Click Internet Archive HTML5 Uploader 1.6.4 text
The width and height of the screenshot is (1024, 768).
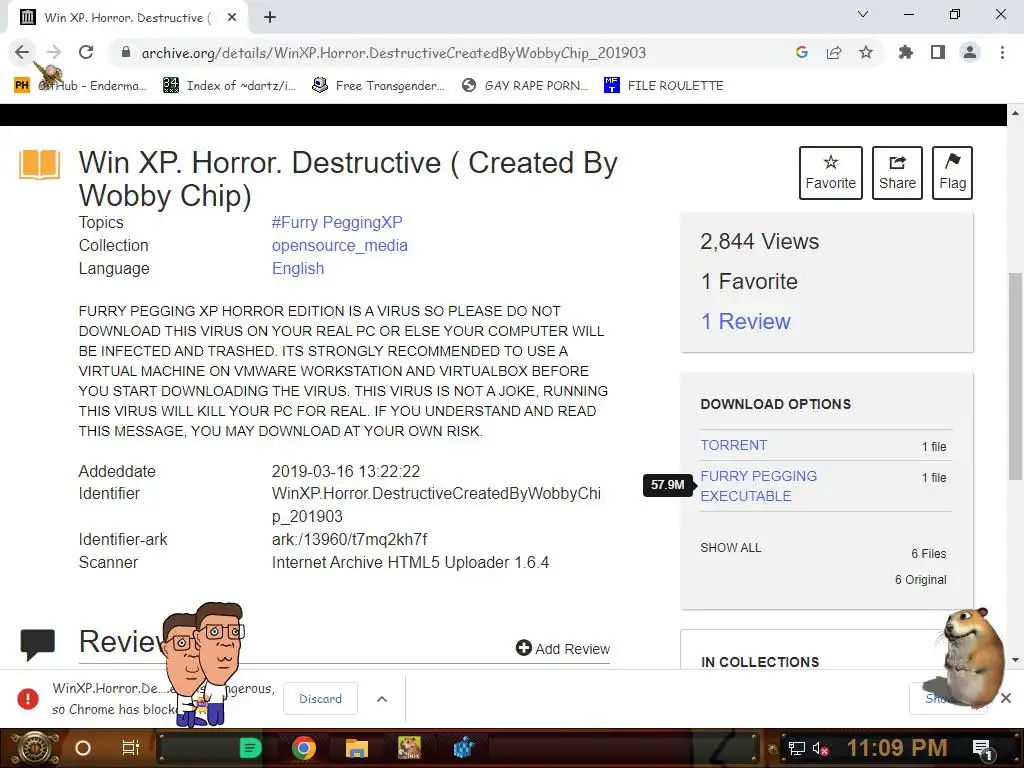click(x=410, y=562)
